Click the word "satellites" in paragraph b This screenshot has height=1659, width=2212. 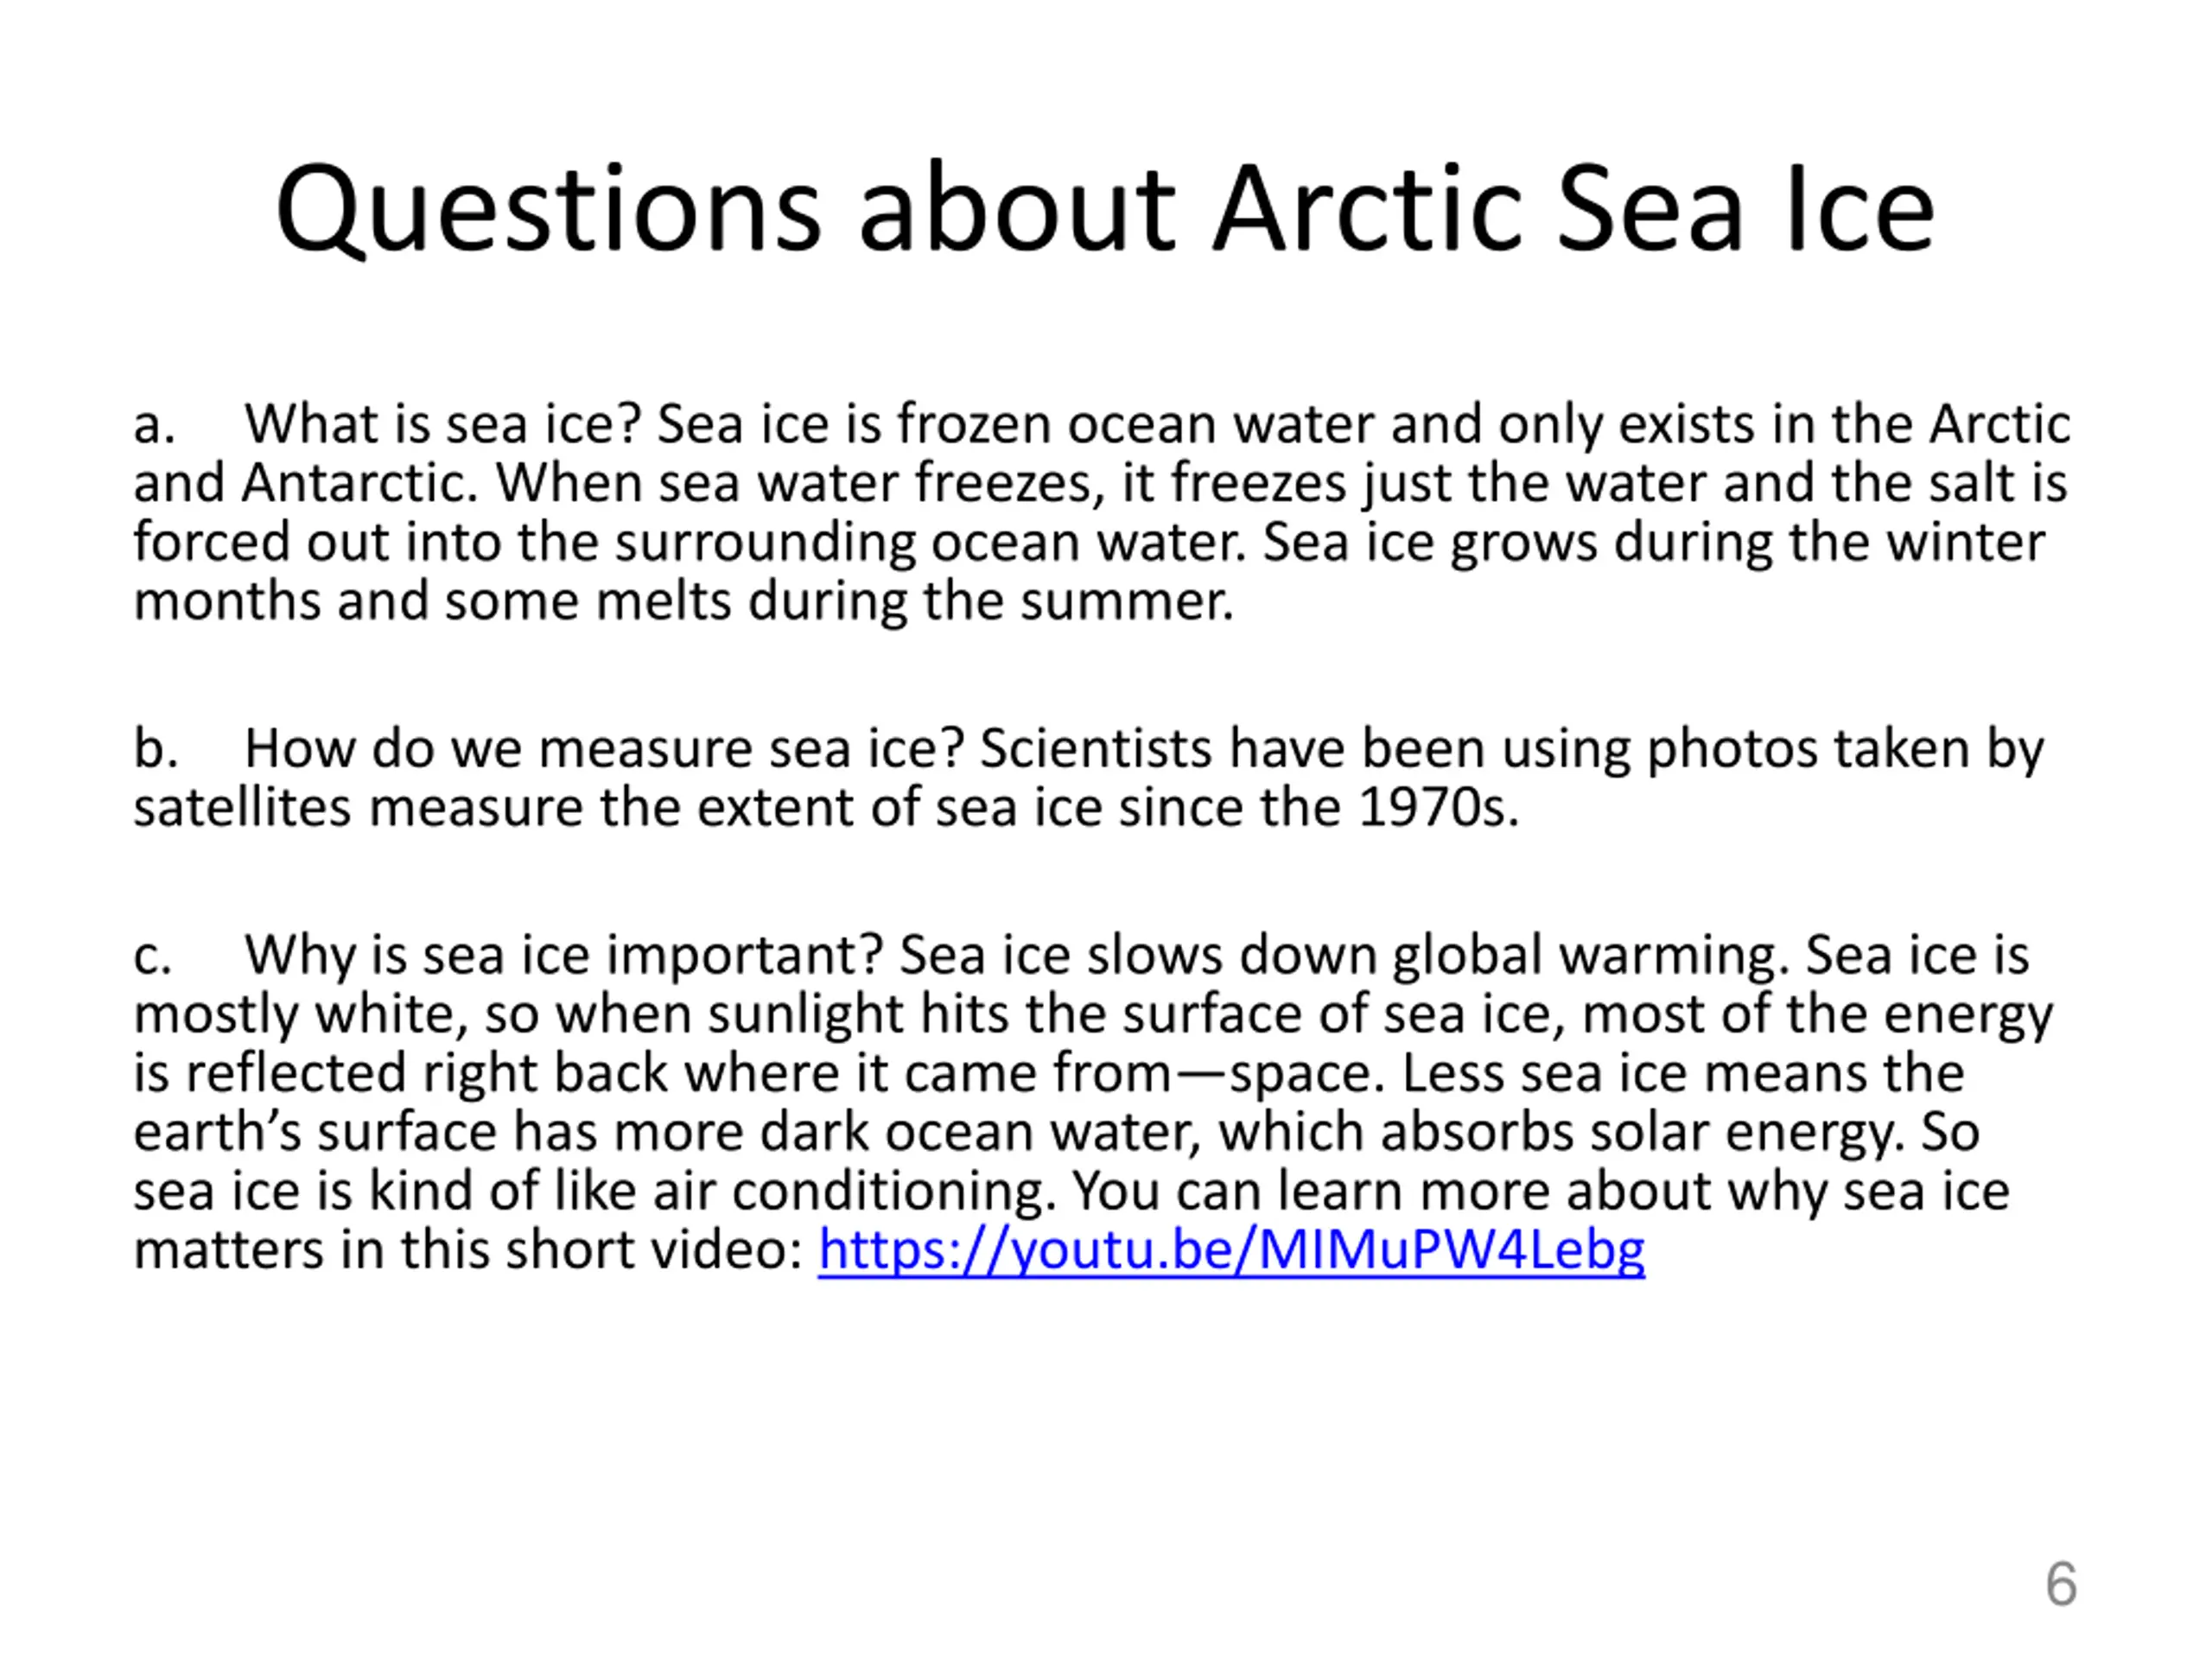tap(242, 807)
